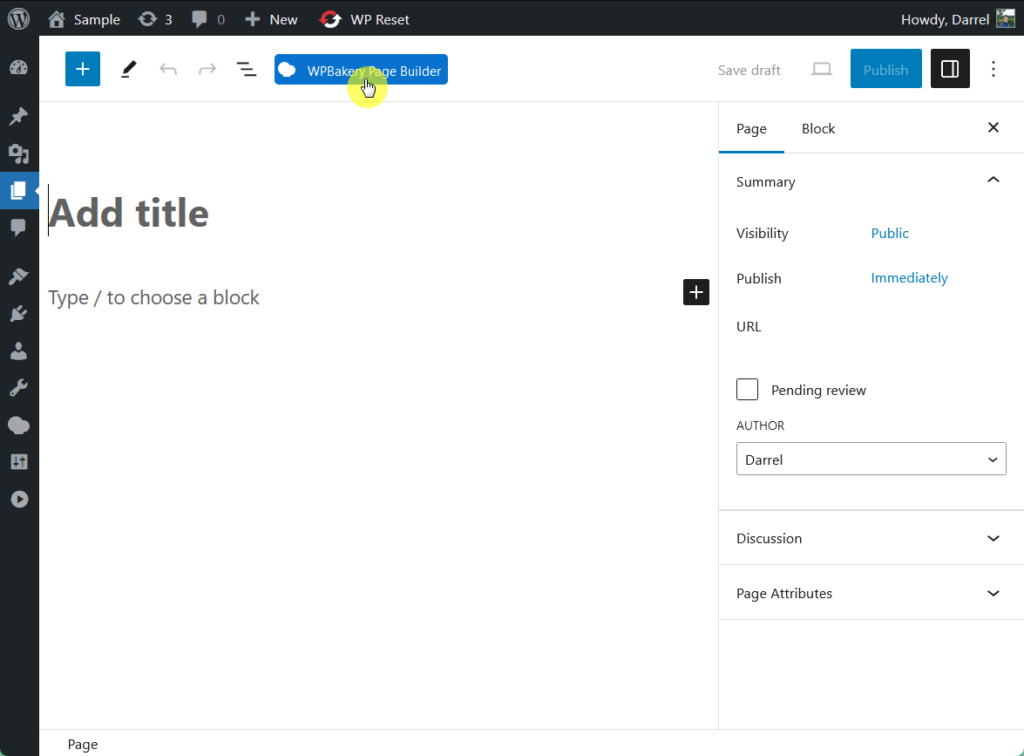The height and width of the screenshot is (756, 1024).
Task: Open Settings sliders icon in admin sidebar
Action: pyautogui.click(x=19, y=462)
